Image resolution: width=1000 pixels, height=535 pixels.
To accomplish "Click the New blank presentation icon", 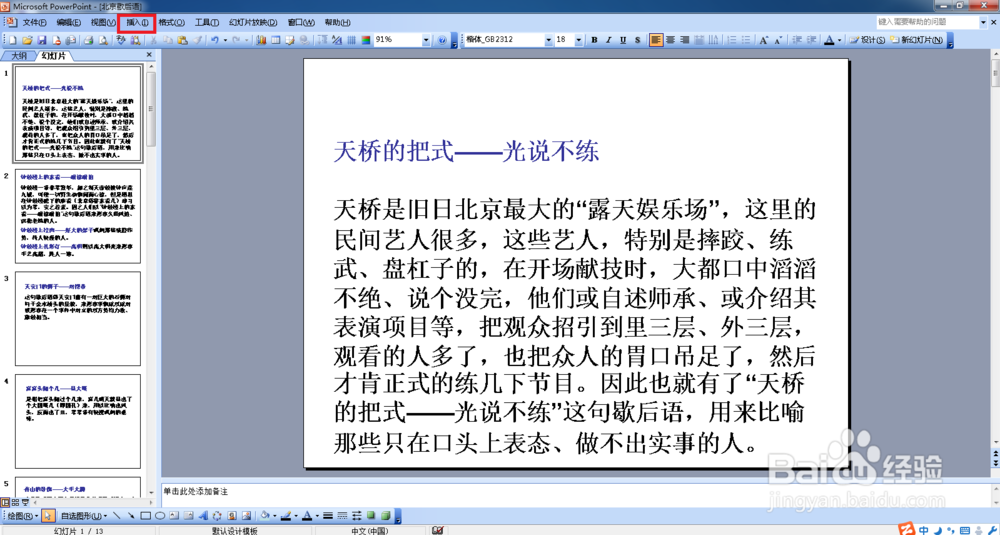I will point(12,40).
